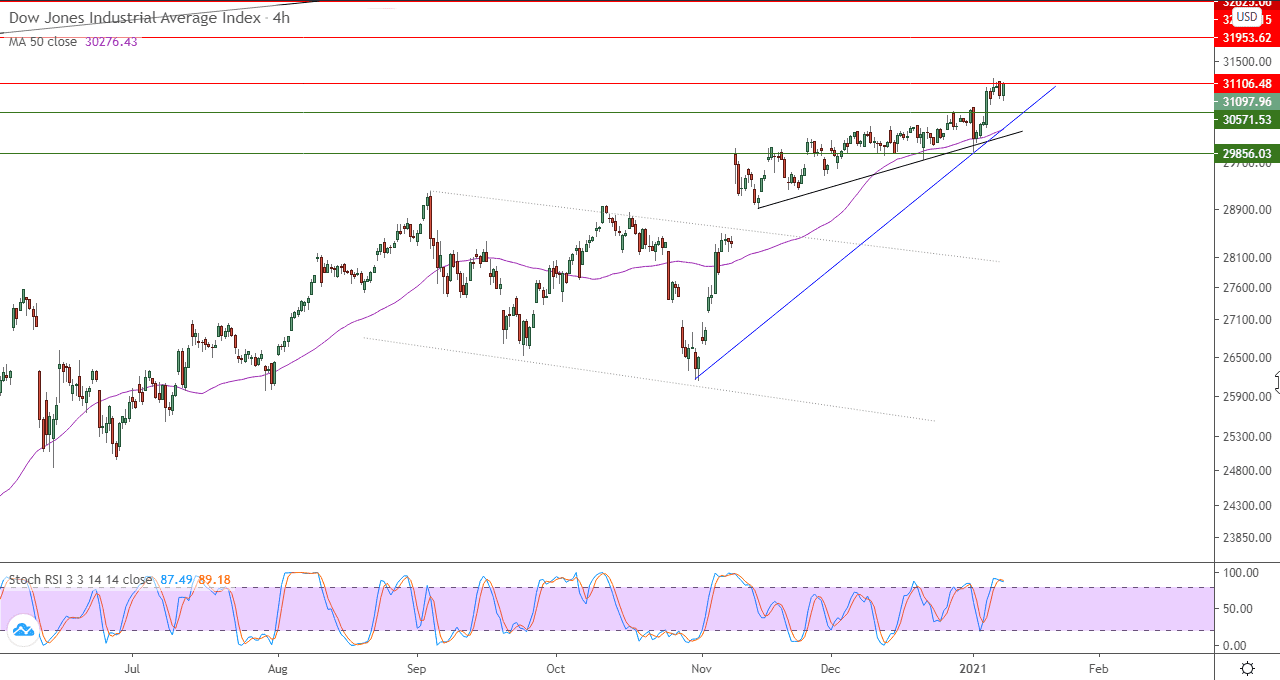The height and width of the screenshot is (680, 1280).
Task: Click the Stoch RSI K value 87.49
Action: click(176, 579)
